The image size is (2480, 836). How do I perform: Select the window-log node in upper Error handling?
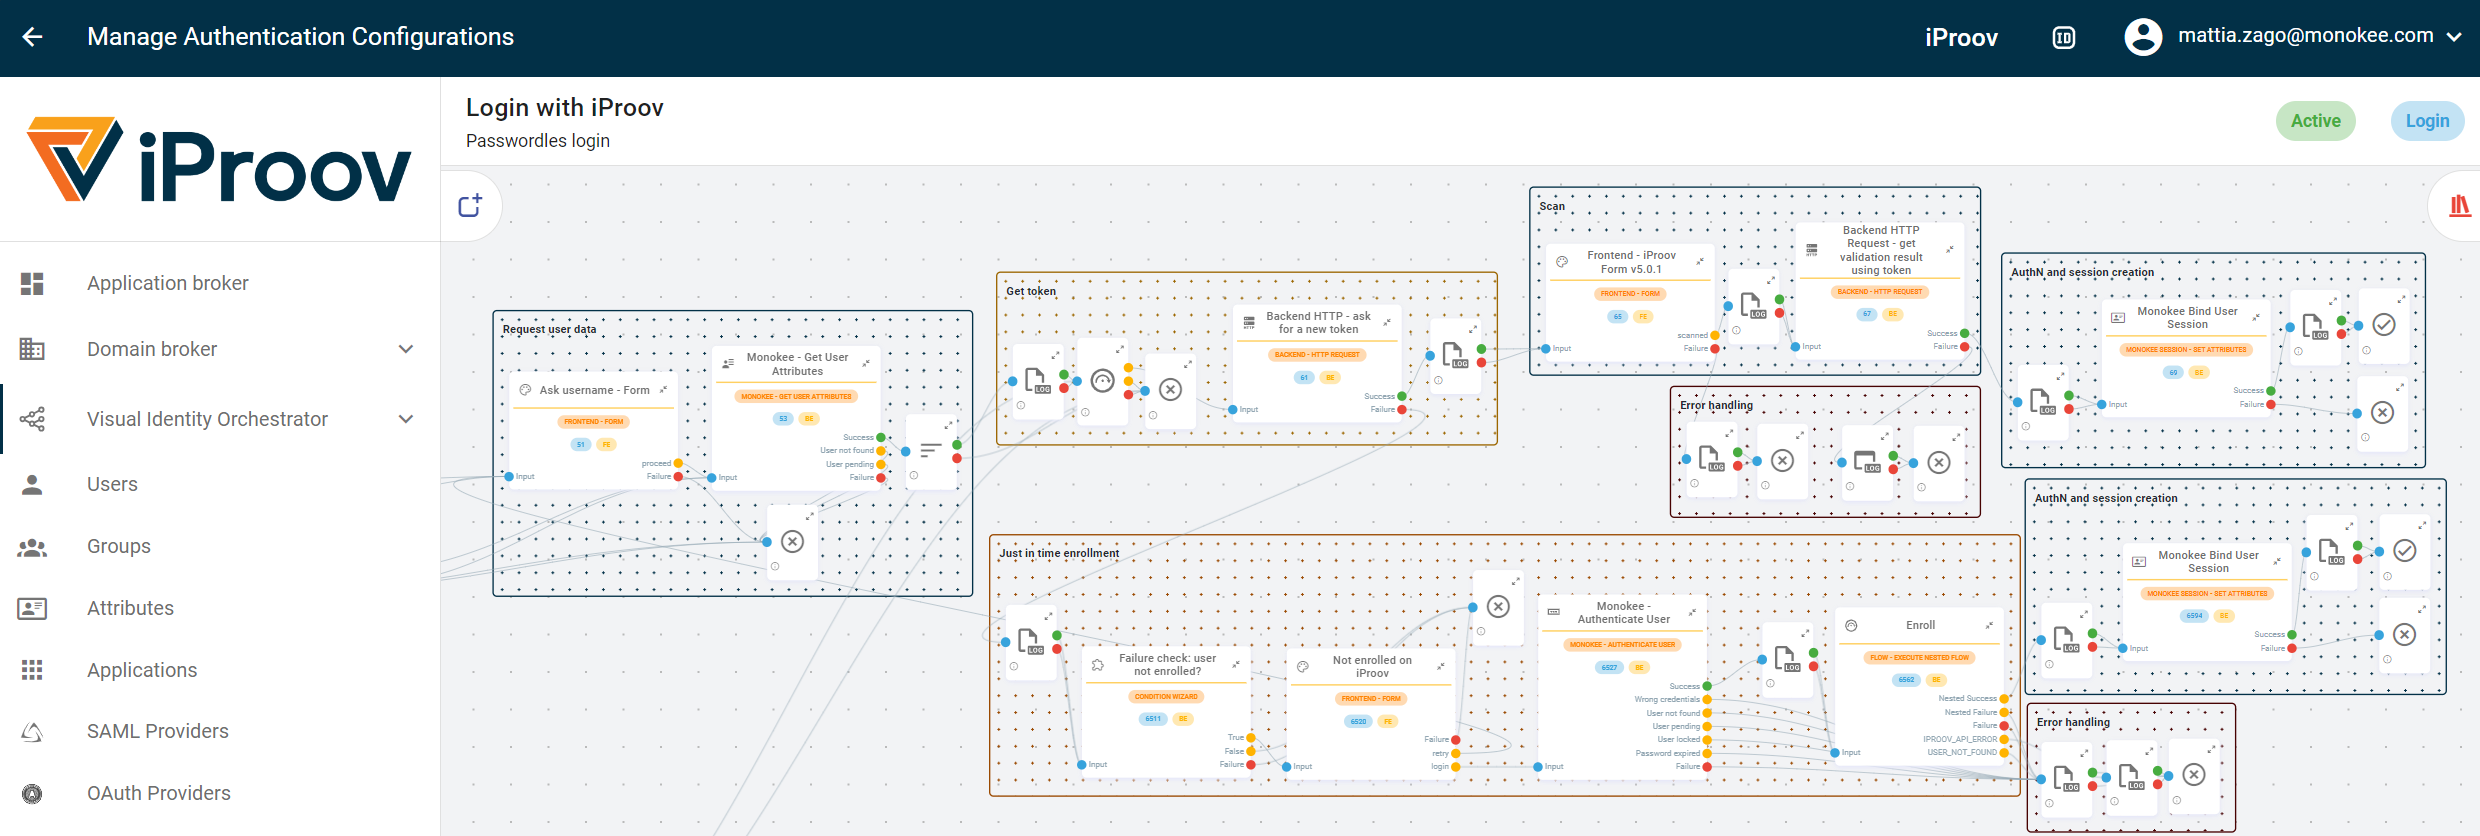pyautogui.click(x=1867, y=462)
